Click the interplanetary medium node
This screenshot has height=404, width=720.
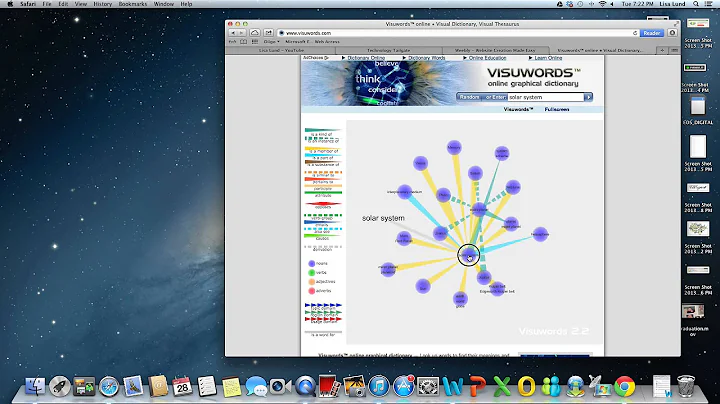point(405,192)
